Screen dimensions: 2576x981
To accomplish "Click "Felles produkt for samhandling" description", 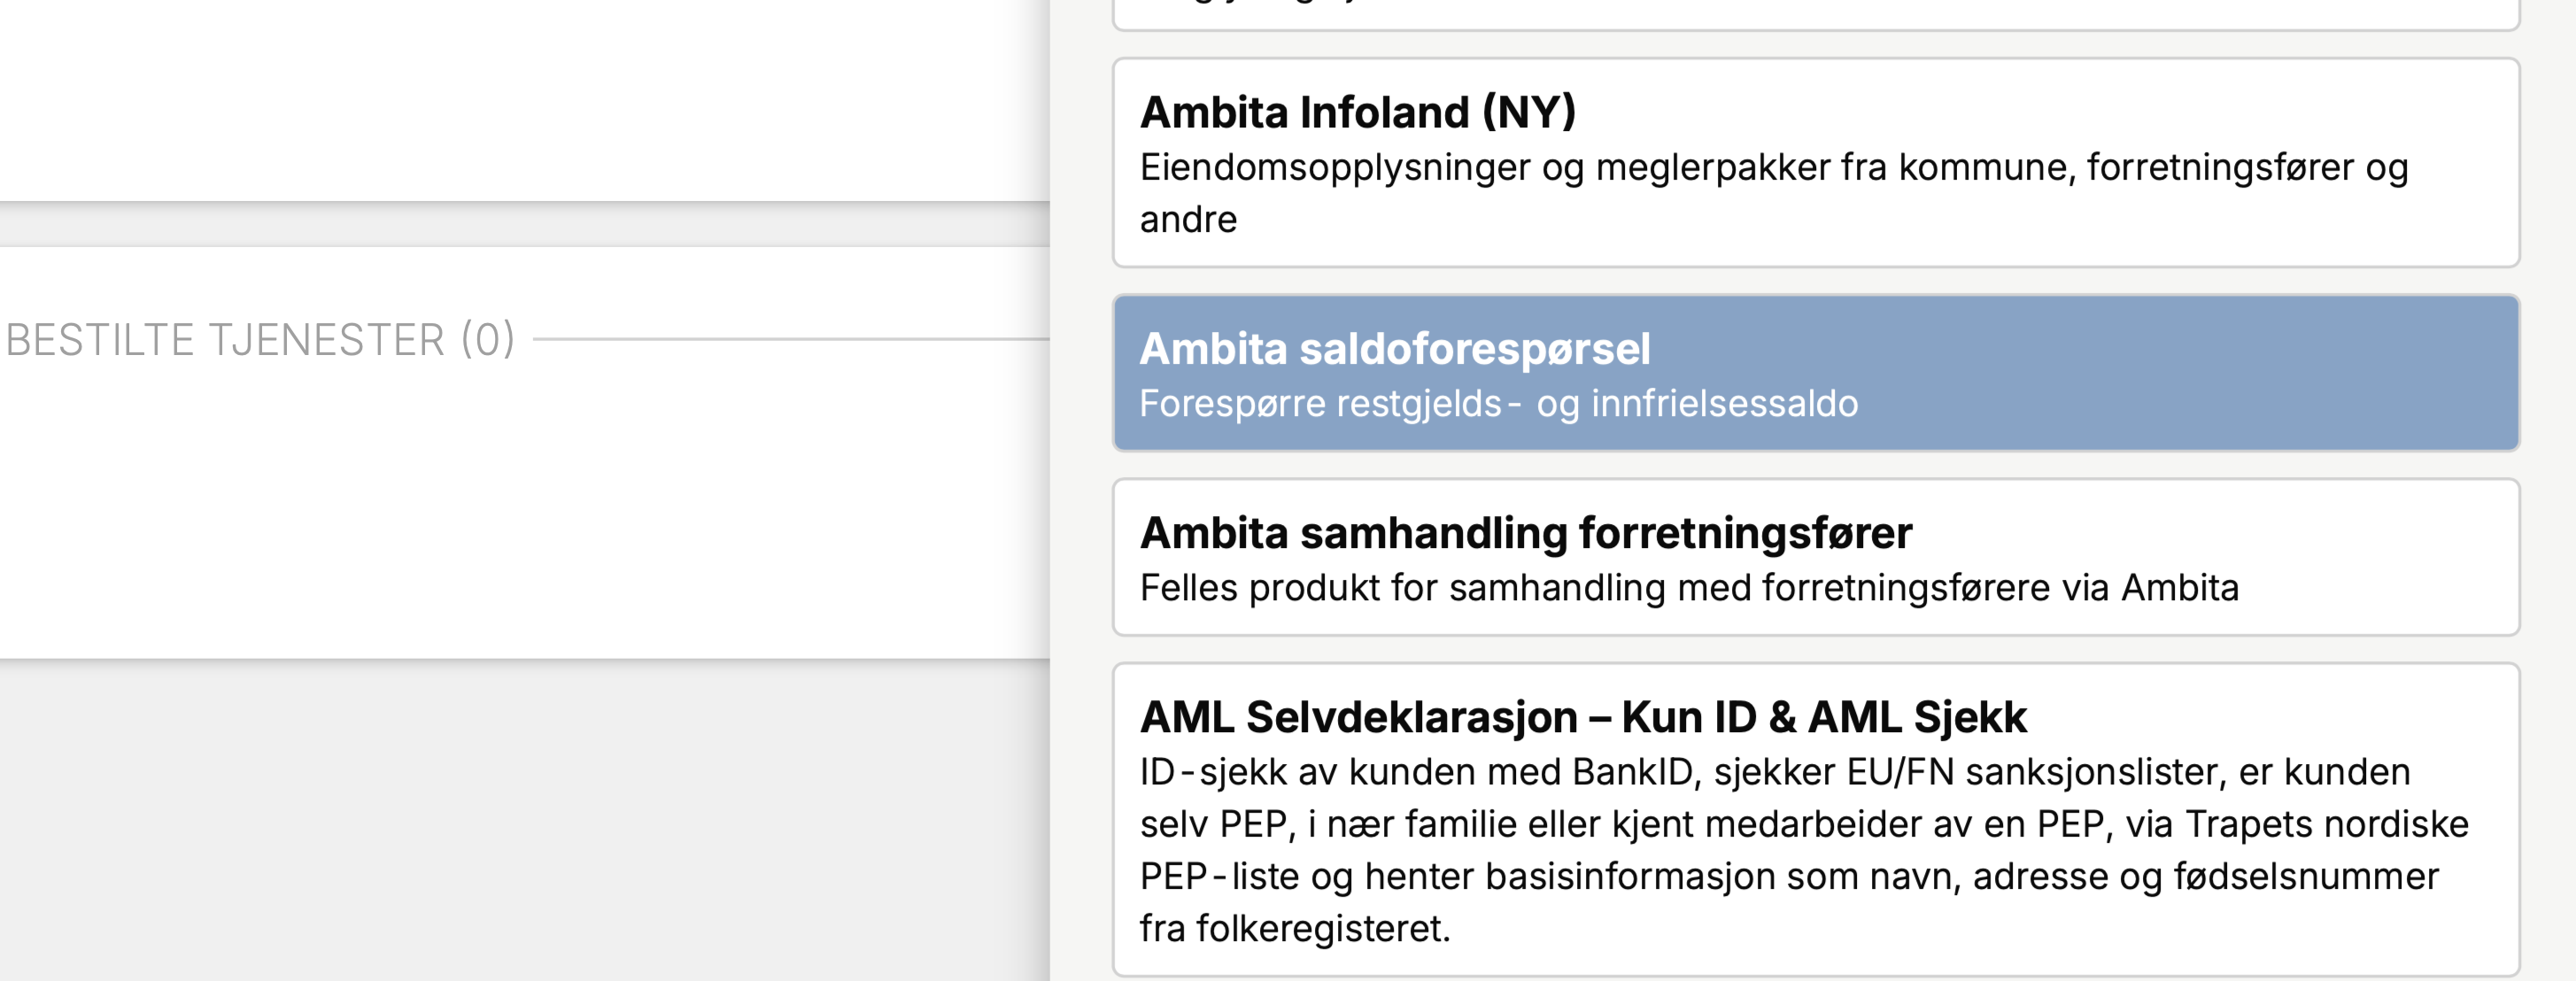I will (1688, 588).
